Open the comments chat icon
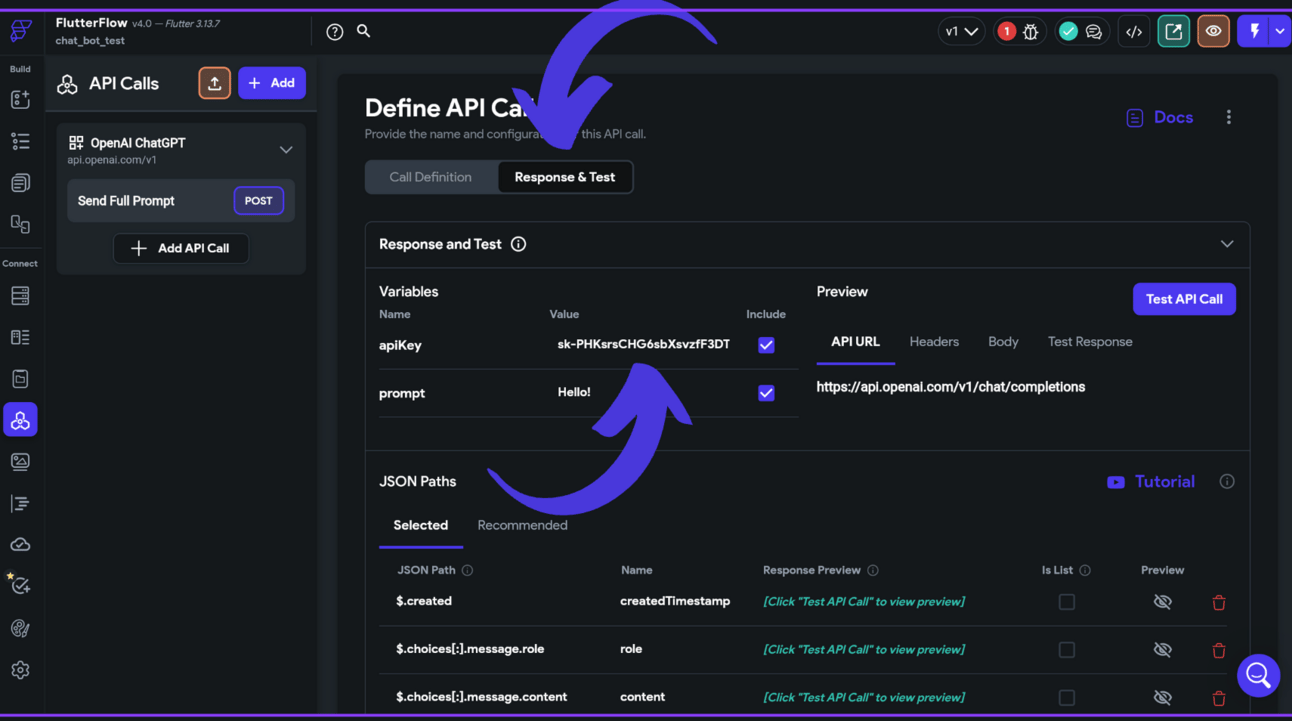Image resolution: width=1292 pixels, height=721 pixels. [x=1094, y=32]
